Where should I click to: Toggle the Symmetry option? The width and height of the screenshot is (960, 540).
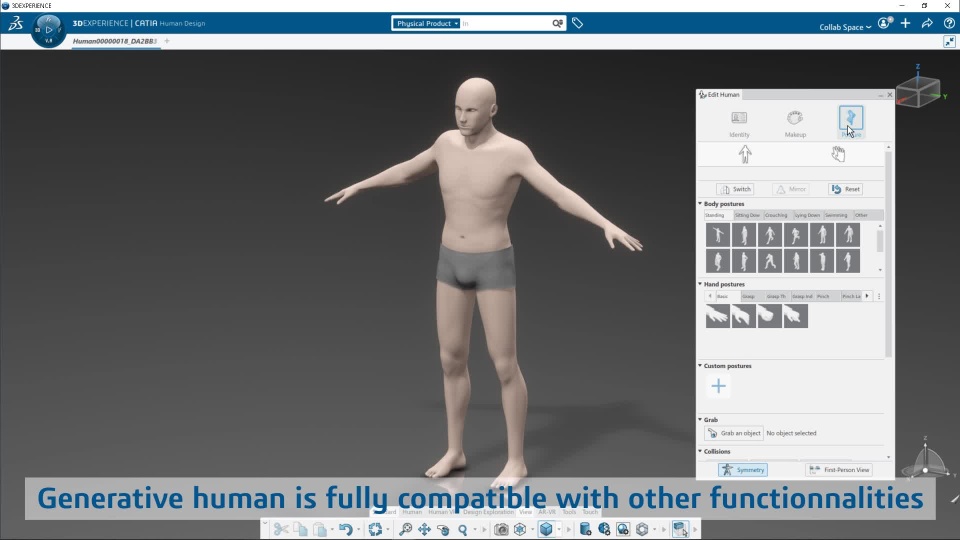tap(743, 470)
